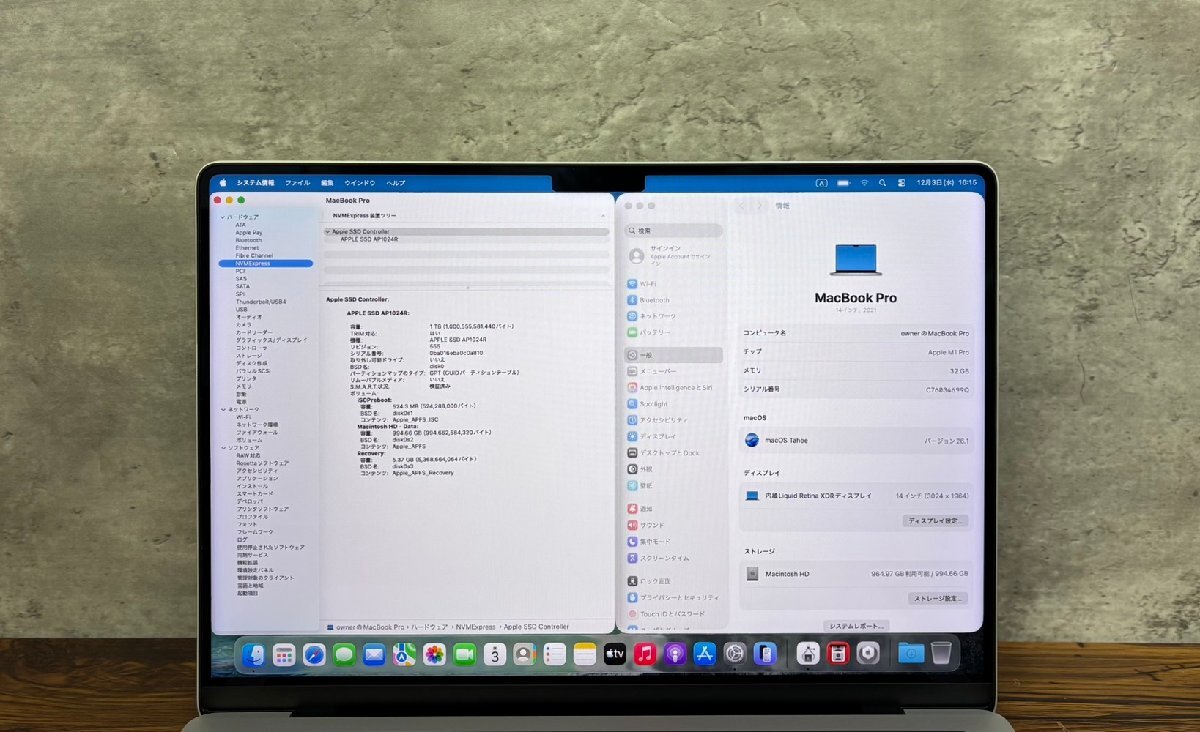
Task: Click Spotlight search icon in menu bar
Action: coord(883,183)
